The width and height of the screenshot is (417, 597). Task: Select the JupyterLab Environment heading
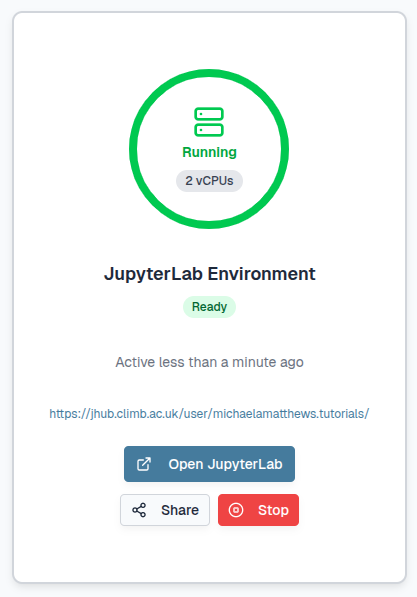pyautogui.click(x=209, y=274)
